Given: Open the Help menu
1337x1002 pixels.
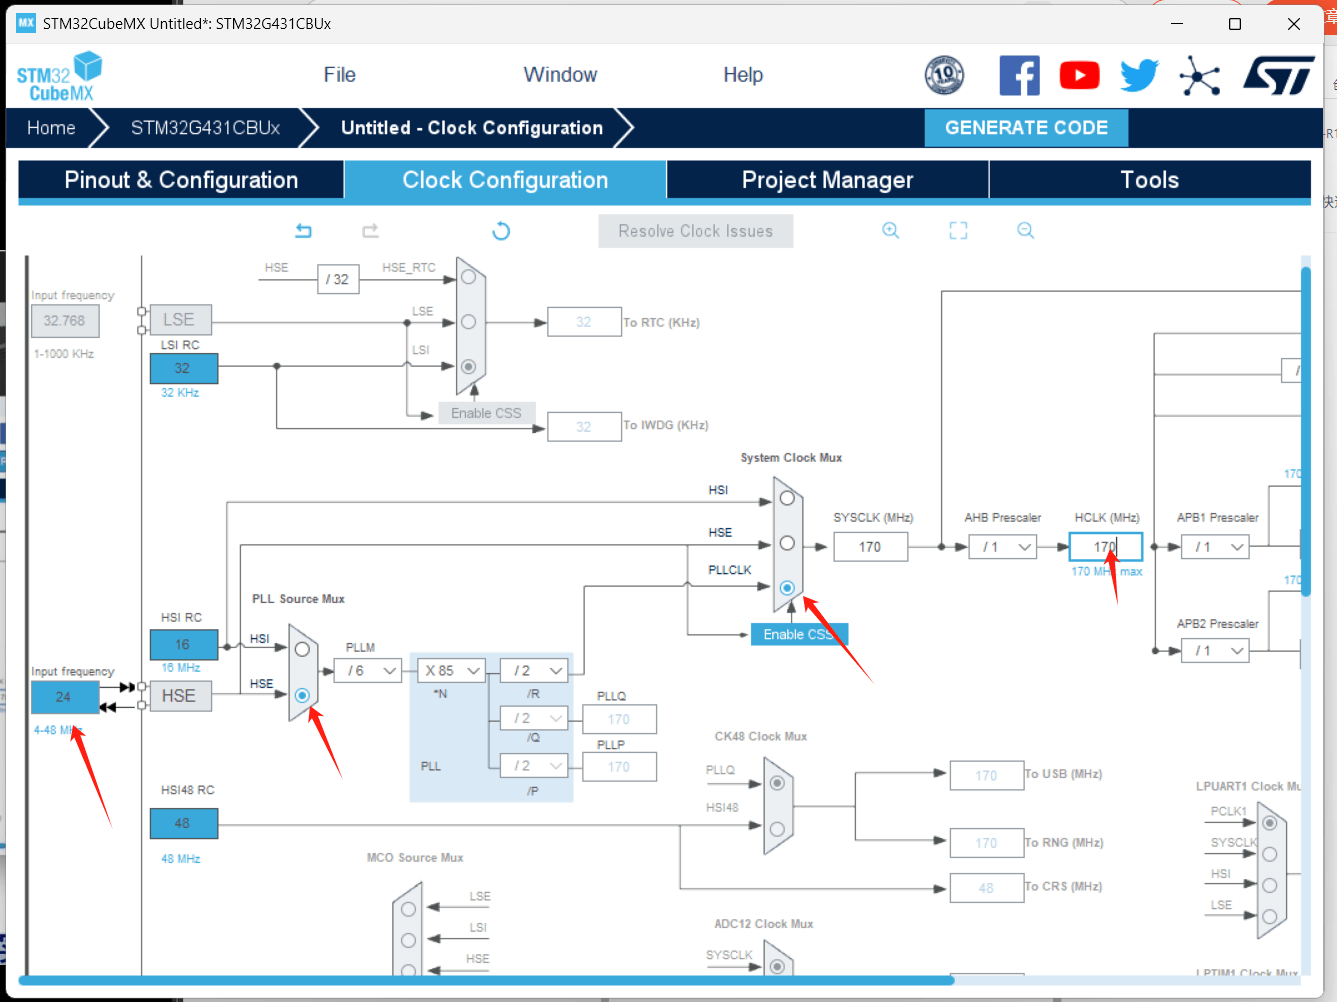Looking at the screenshot, I should (743, 75).
